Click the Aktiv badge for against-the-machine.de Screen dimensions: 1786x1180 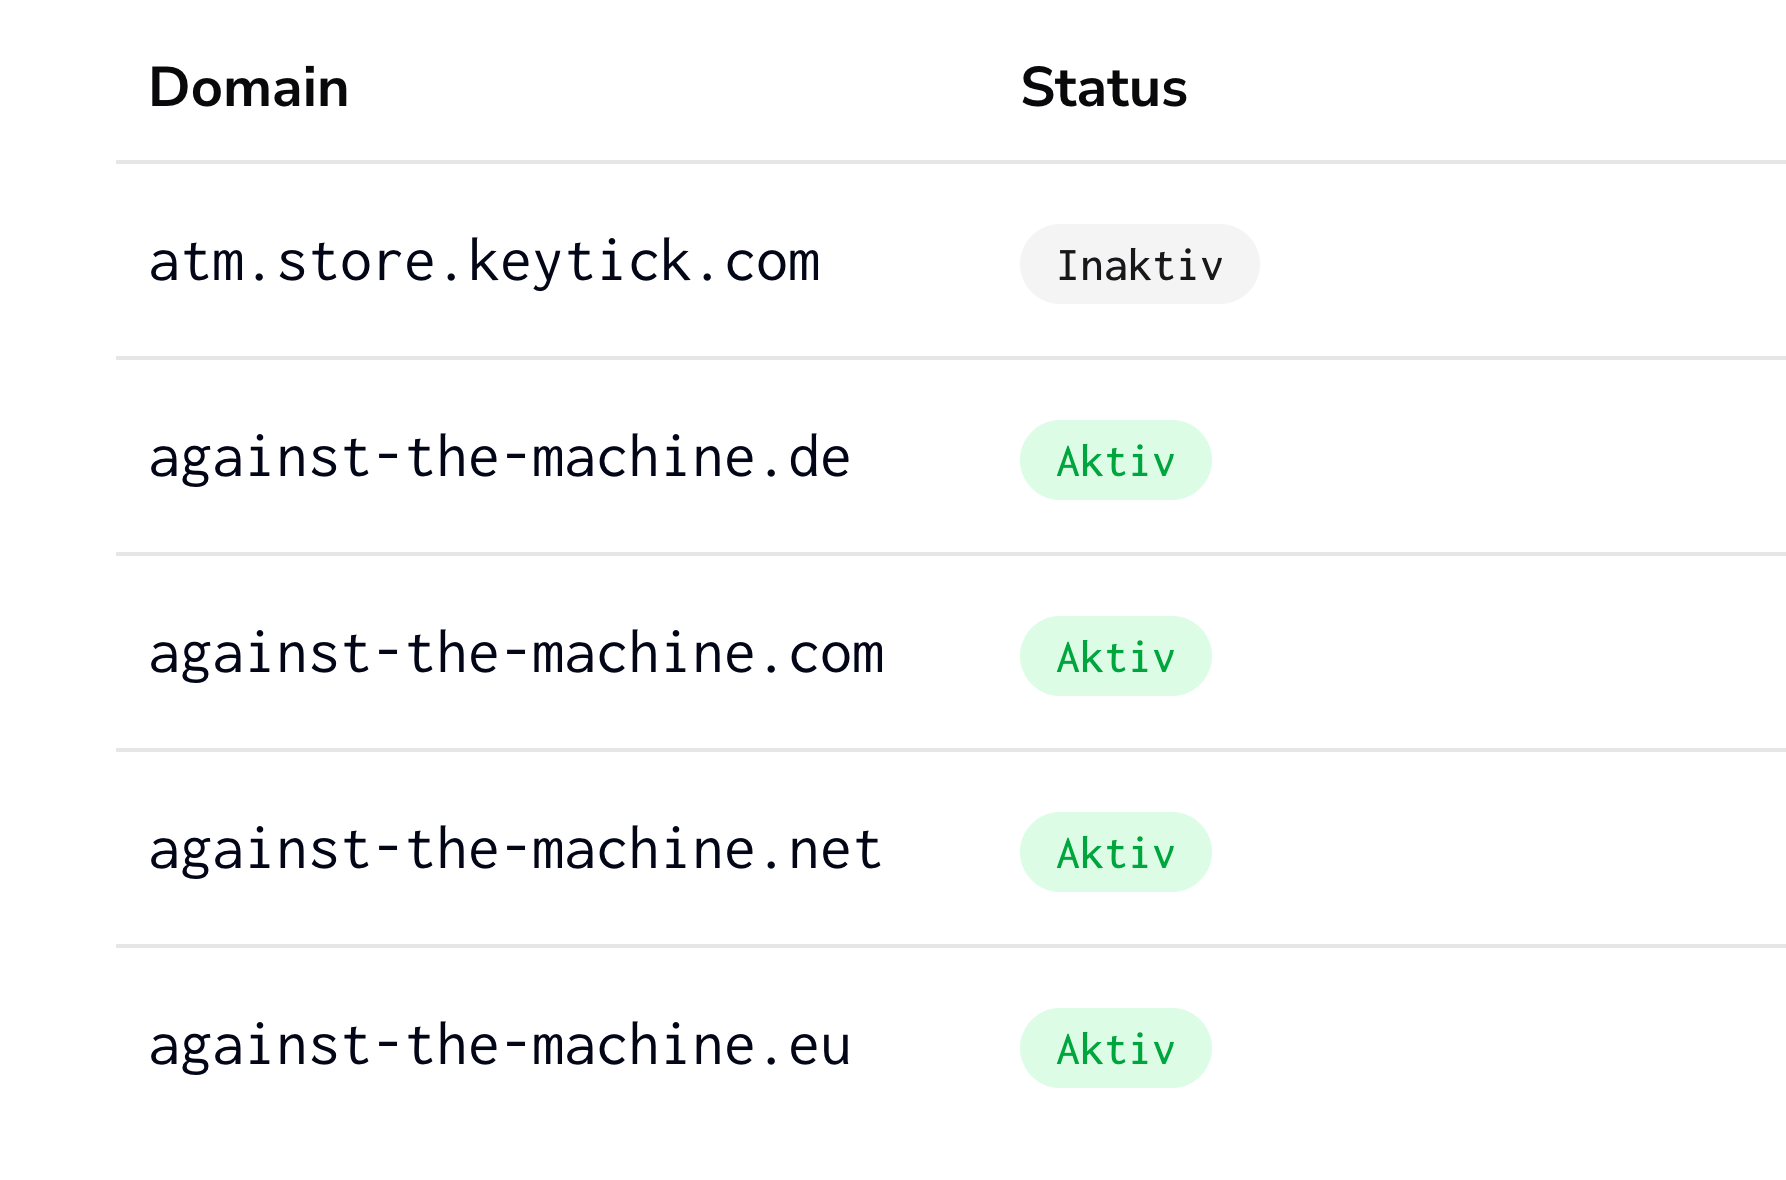(x=1115, y=461)
